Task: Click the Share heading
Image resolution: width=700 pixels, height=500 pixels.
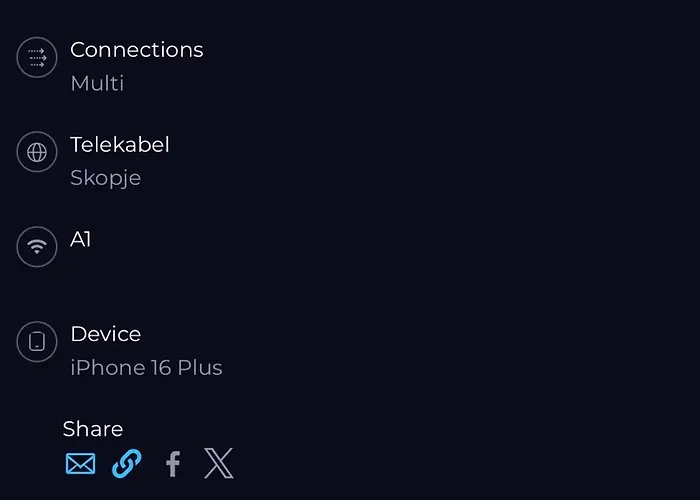Action: 92,429
